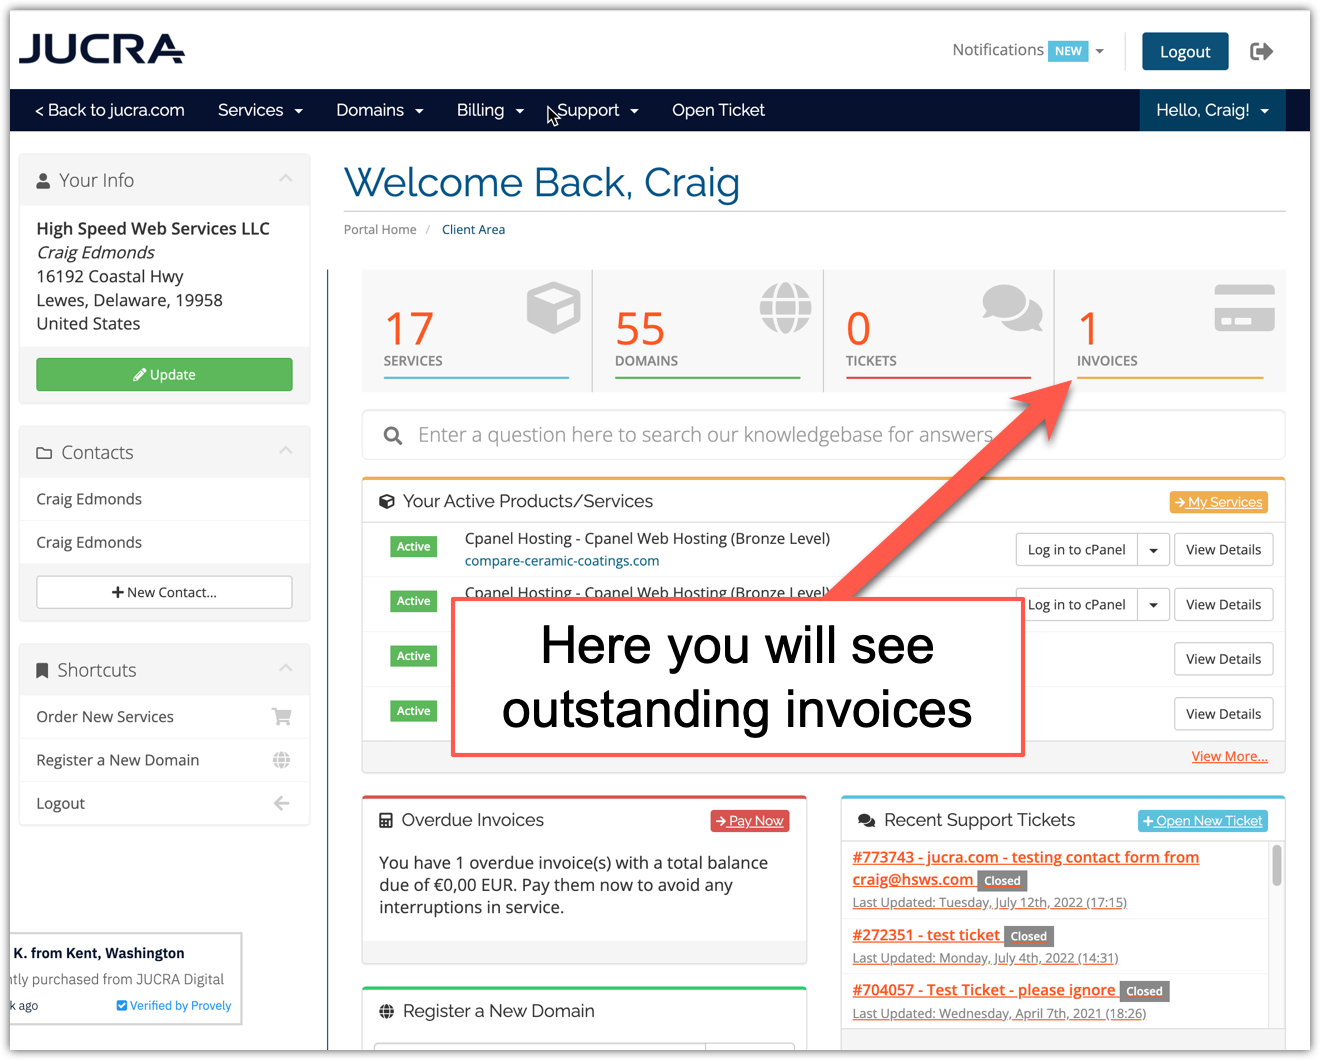This screenshot has width=1320, height=1060.
Task: Click the globe icon beside Register a New Domain
Action: point(281,760)
